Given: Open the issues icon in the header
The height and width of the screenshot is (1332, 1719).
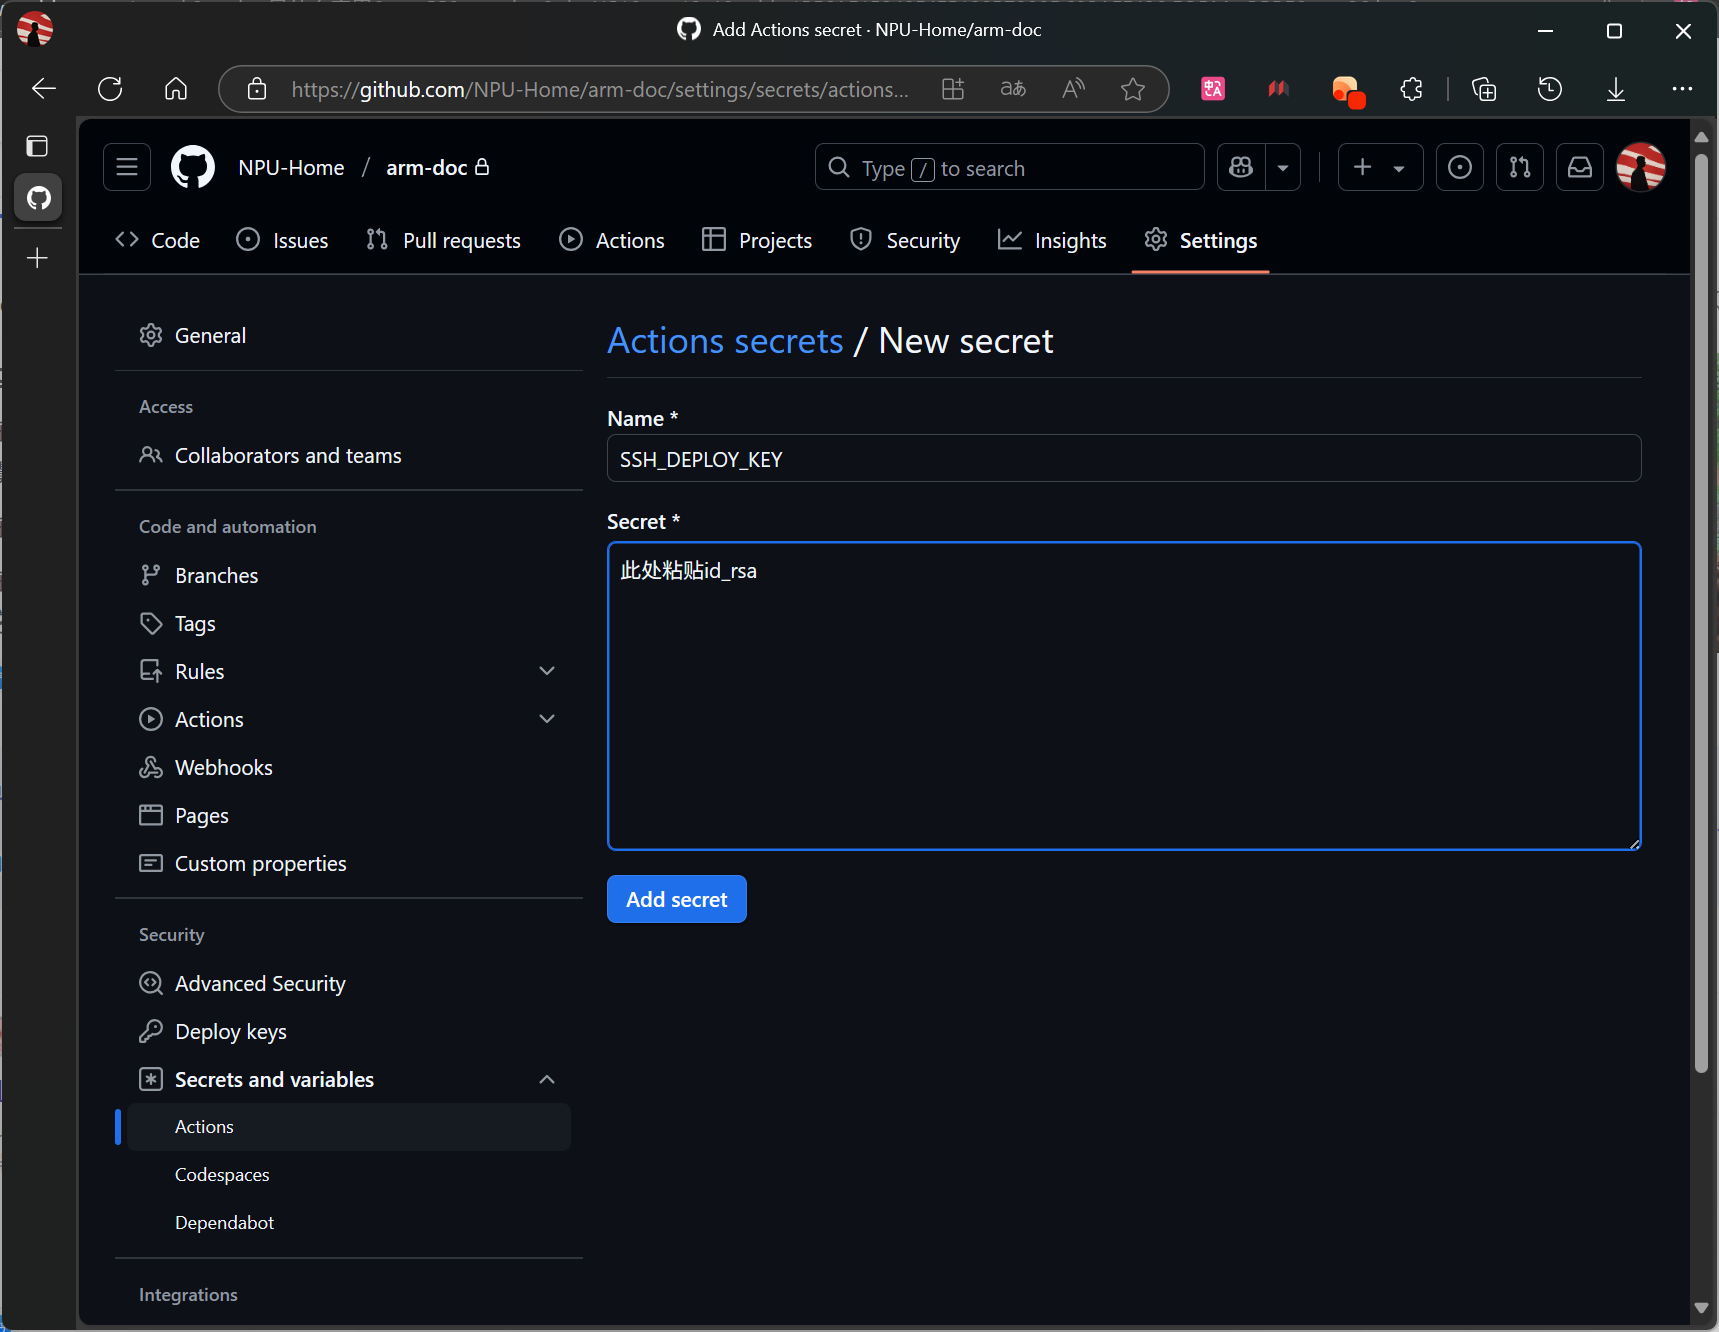Looking at the screenshot, I should [x=1459, y=167].
